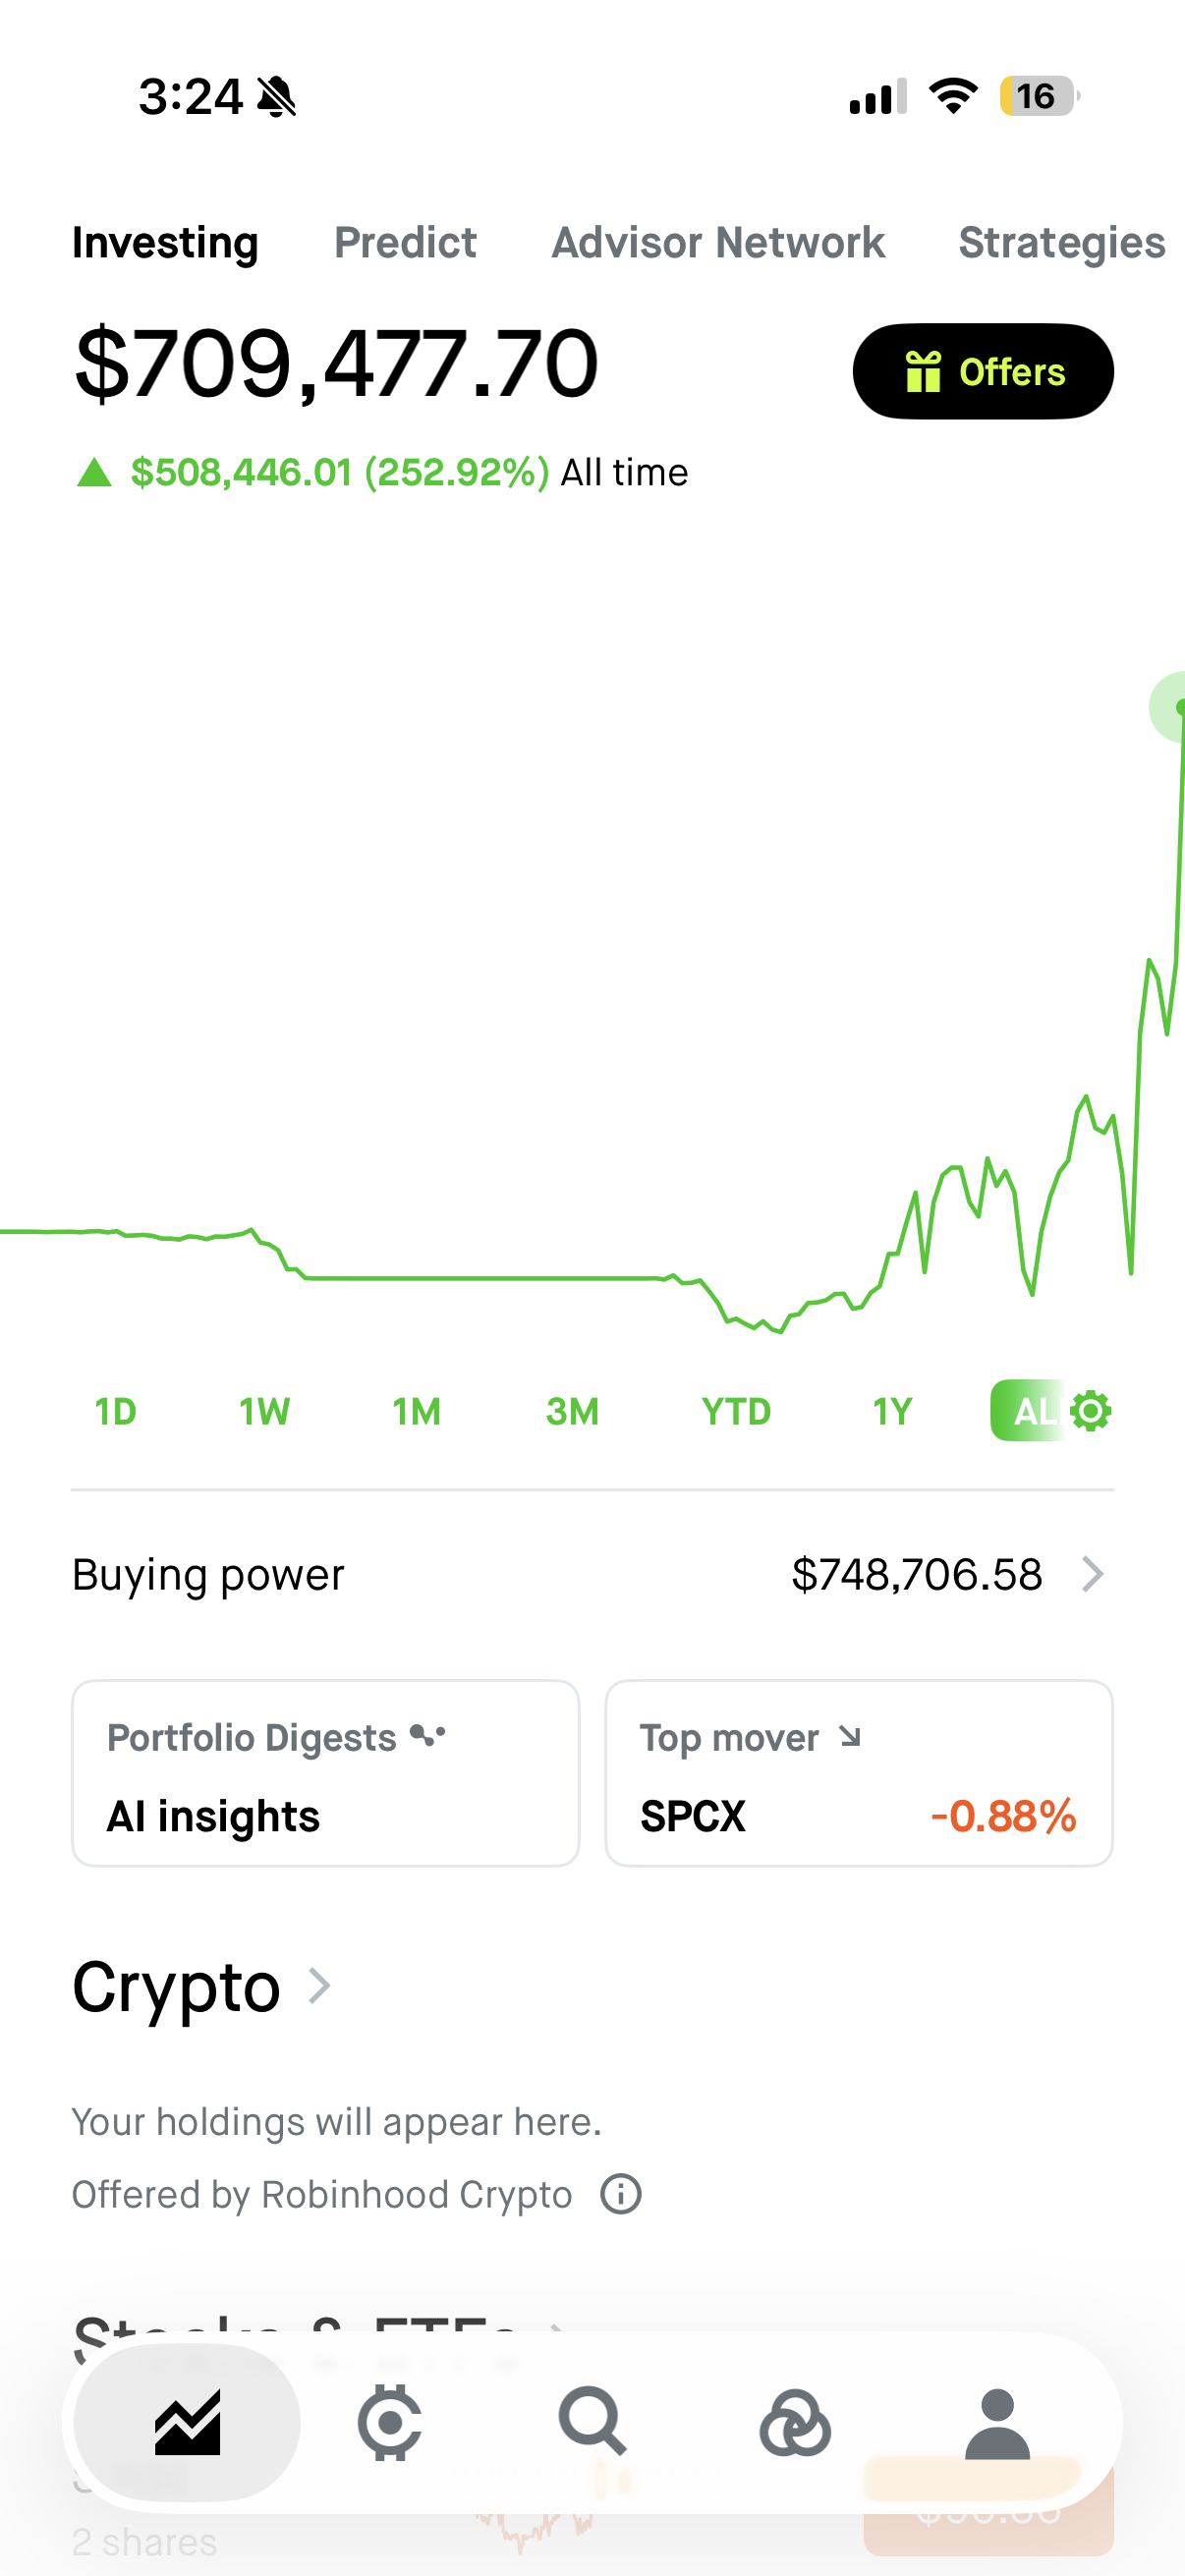Select the 1W chart range

pyautogui.click(x=264, y=1411)
